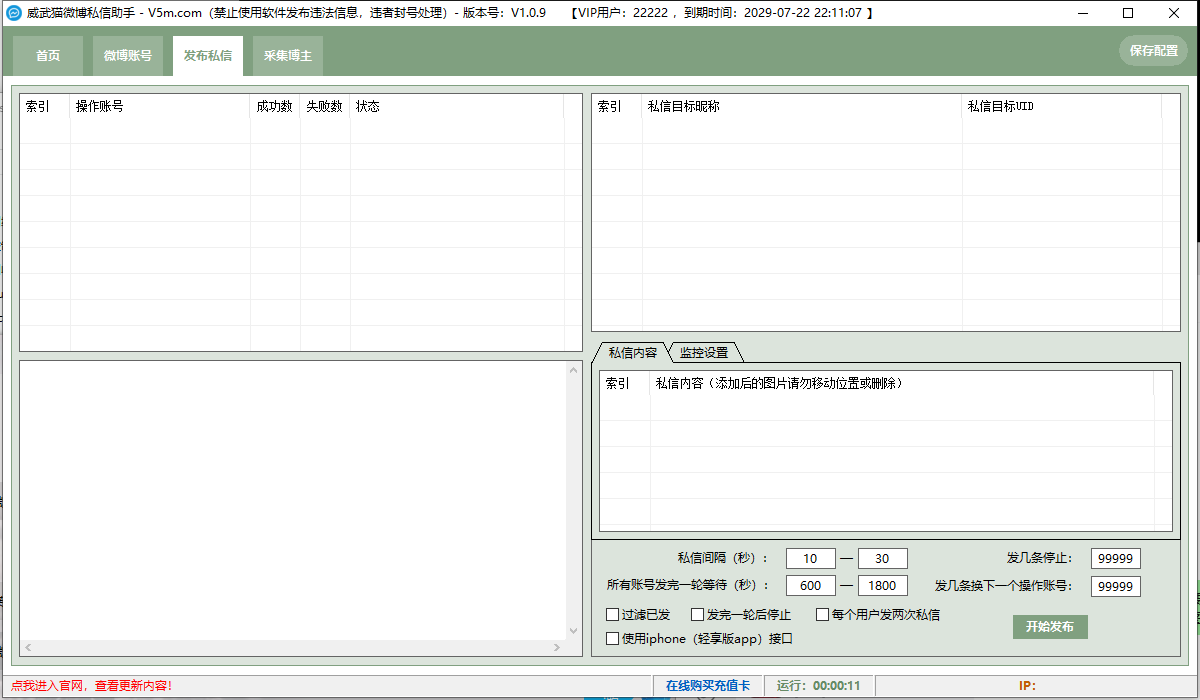Click the 成功数 column header
This screenshot has width=1200, height=700.
275,106
